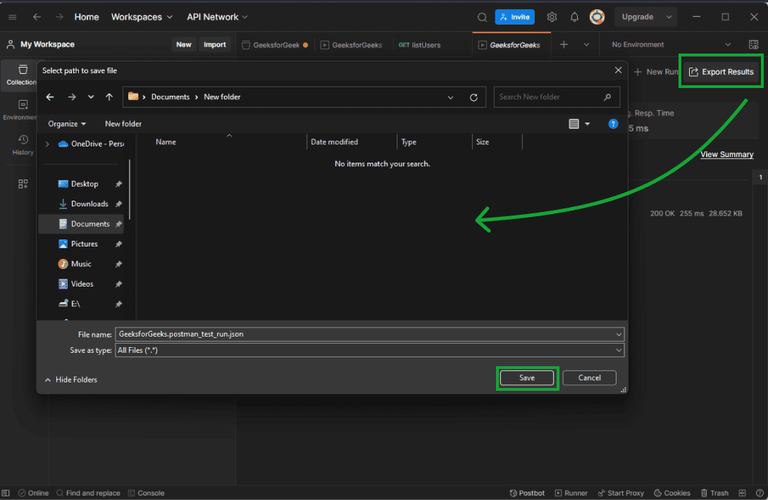
Task: Expand the OneDrive tree node
Action: tap(47, 144)
